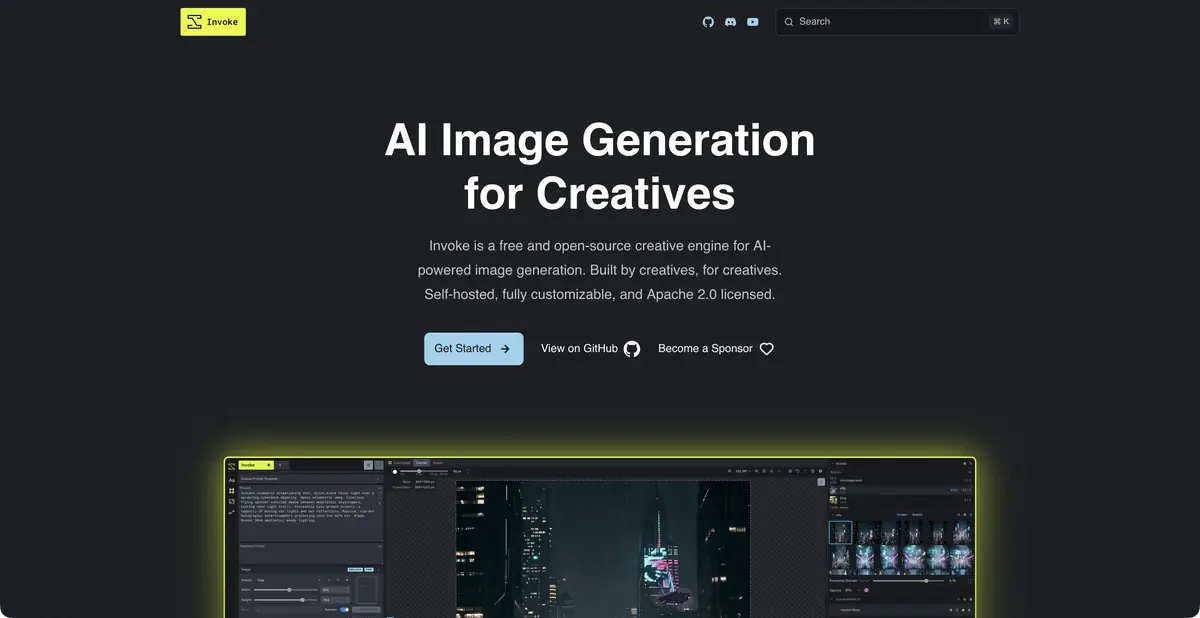The height and width of the screenshot is (618, 1200).
Task: Click the "AI Image Generation for Creatives" heading
Action: click(x=600, y=165)
